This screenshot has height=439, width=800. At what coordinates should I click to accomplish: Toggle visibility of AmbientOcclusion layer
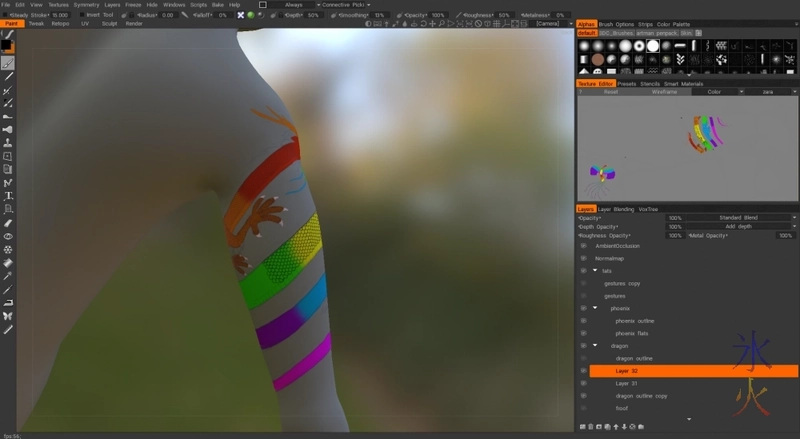583,245
